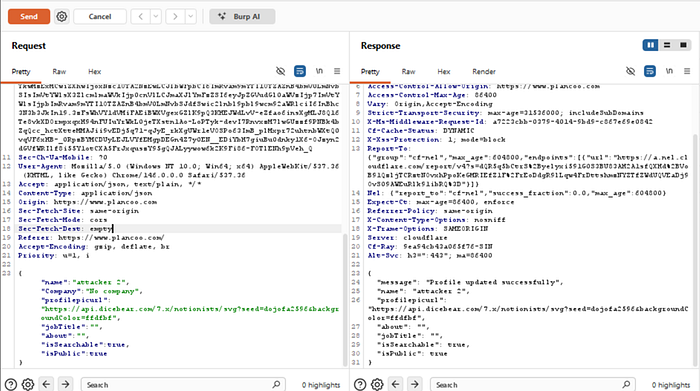Switch to the Response Hex tab
Screen dimensions: 700x391
click(x=444, y=71)
